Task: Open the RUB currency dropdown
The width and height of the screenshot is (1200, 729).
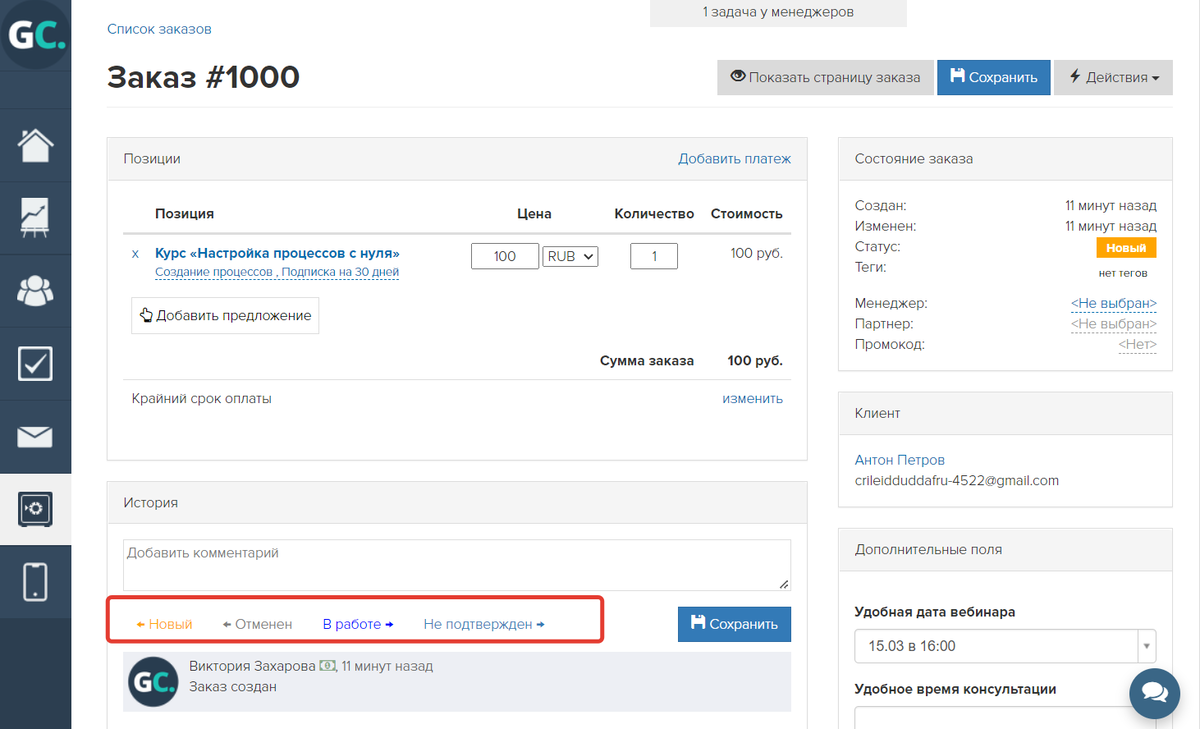Action: click(571, 256)
